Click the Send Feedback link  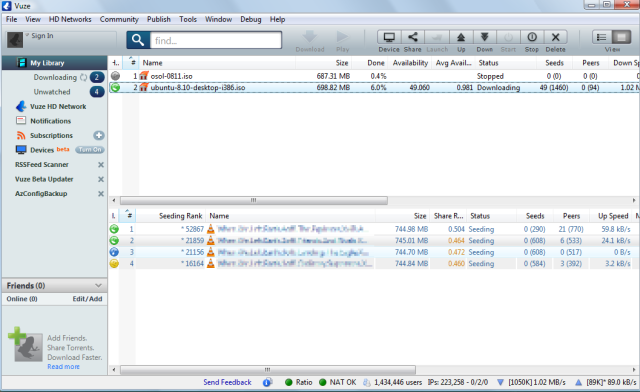click(x=227, y=382)
